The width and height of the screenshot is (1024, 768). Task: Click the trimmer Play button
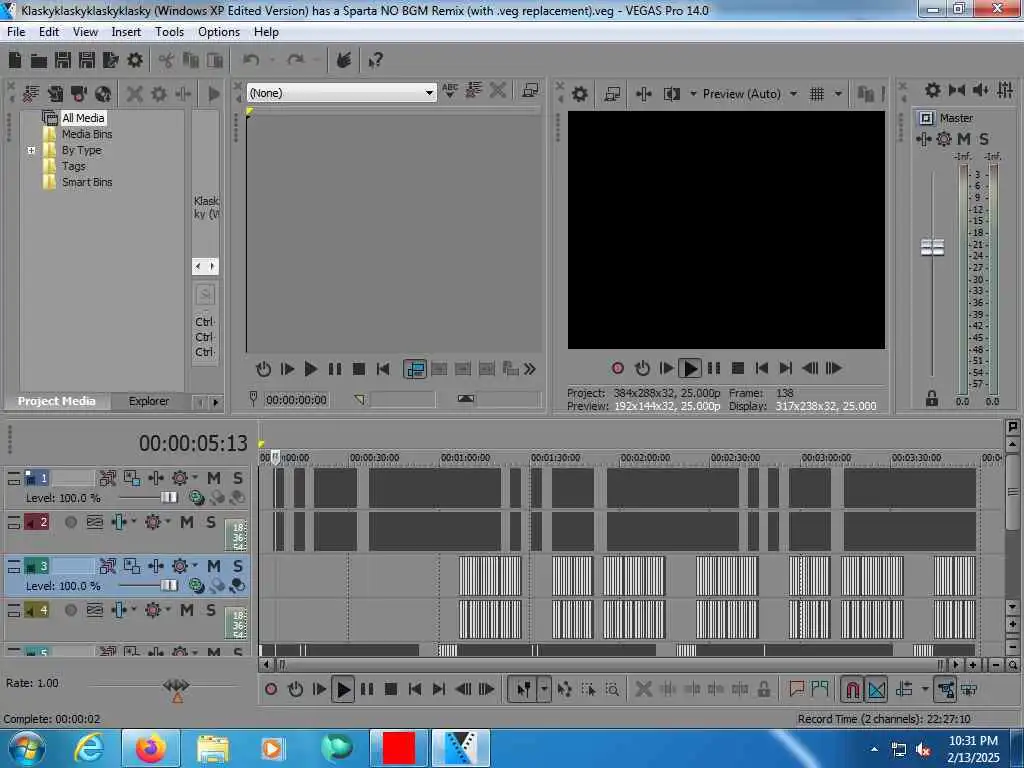click(x=311, y=369)
